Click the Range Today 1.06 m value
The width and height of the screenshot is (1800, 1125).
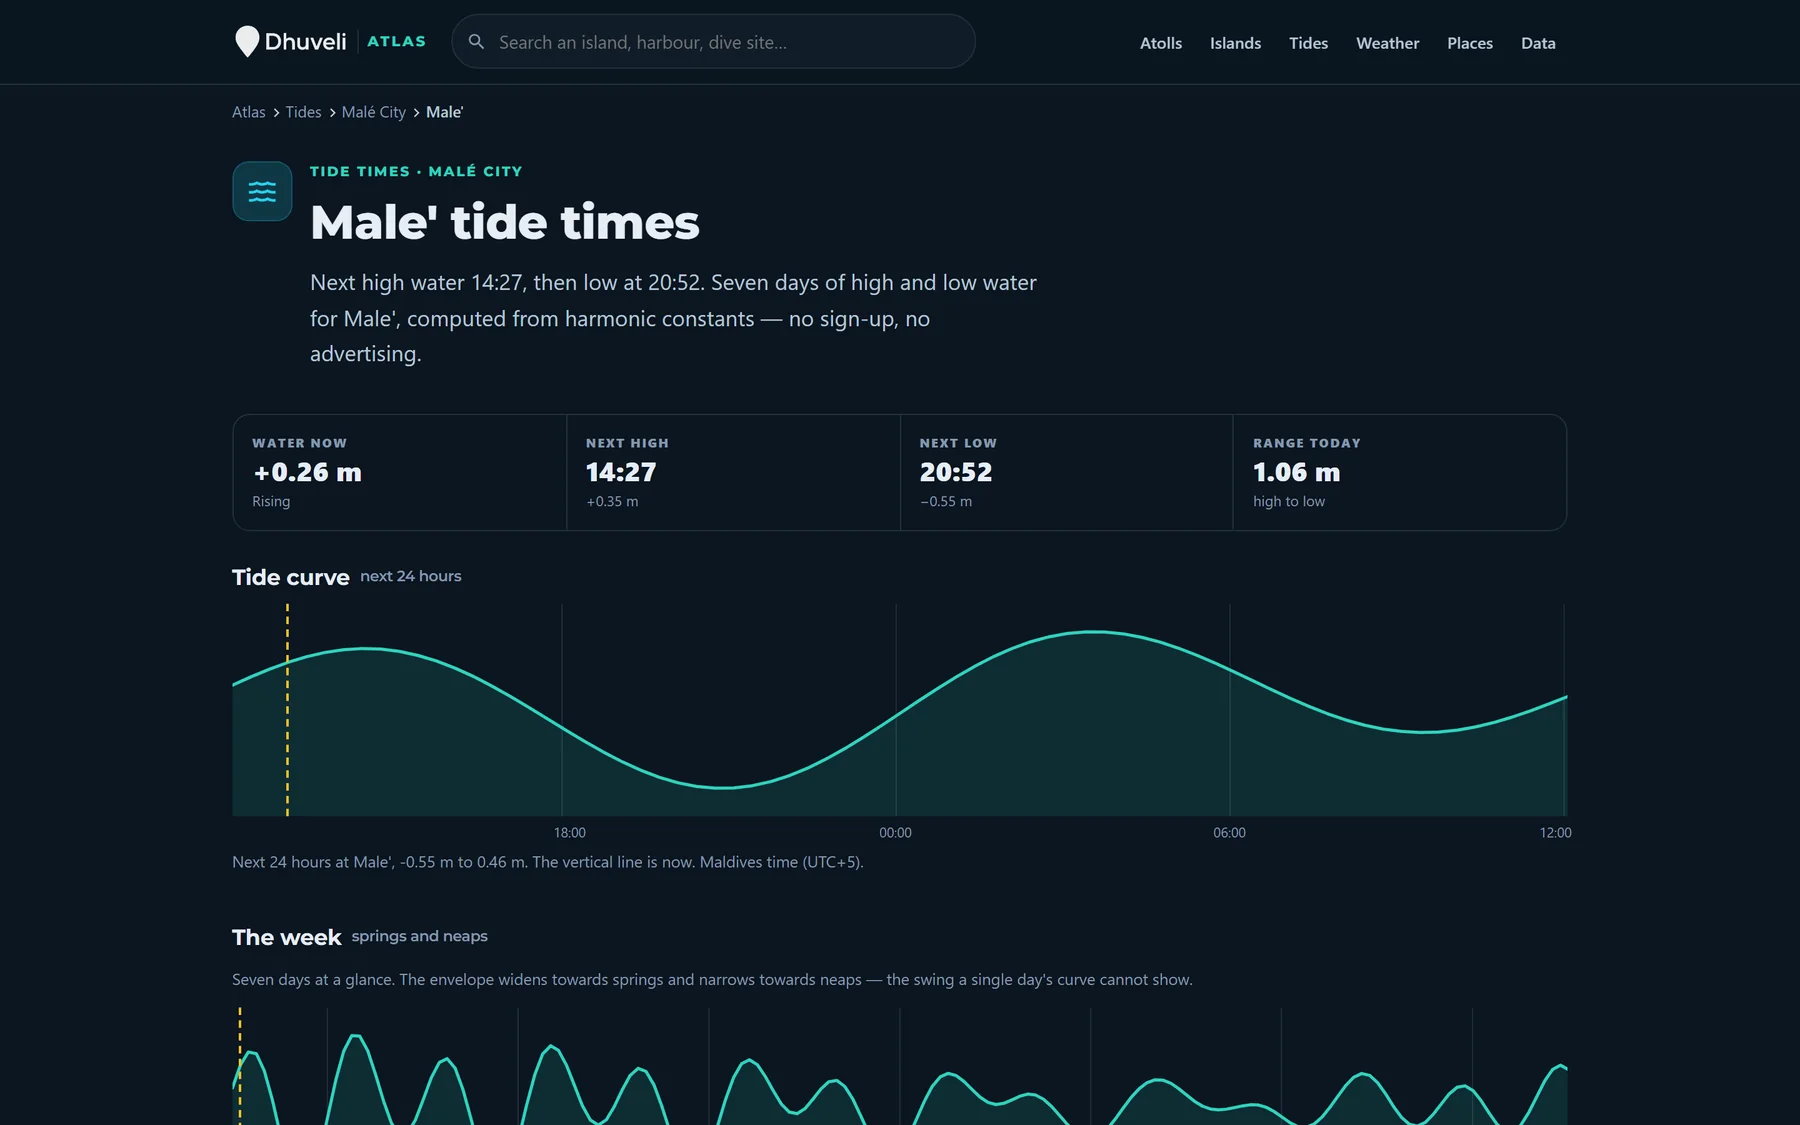(1296, 472)
